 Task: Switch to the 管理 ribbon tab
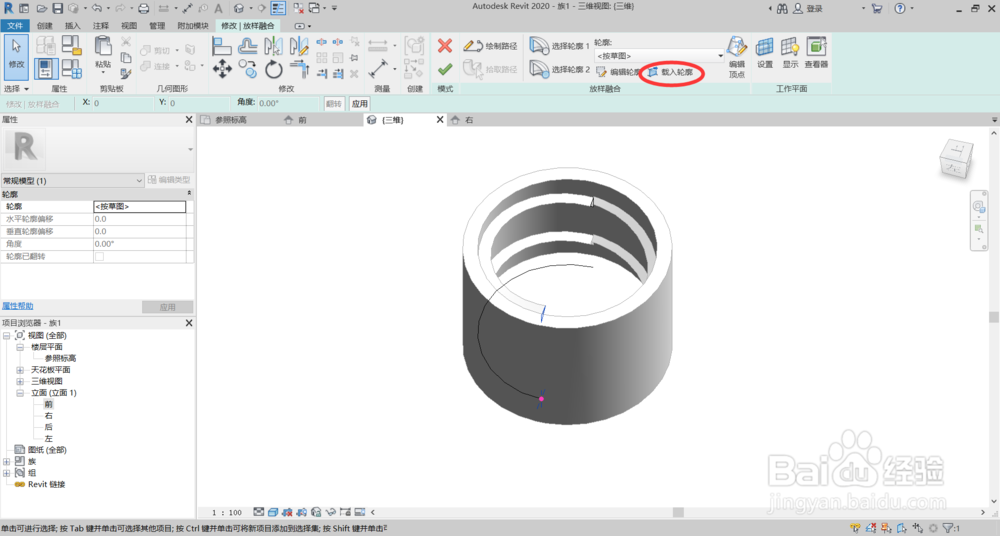157,26
